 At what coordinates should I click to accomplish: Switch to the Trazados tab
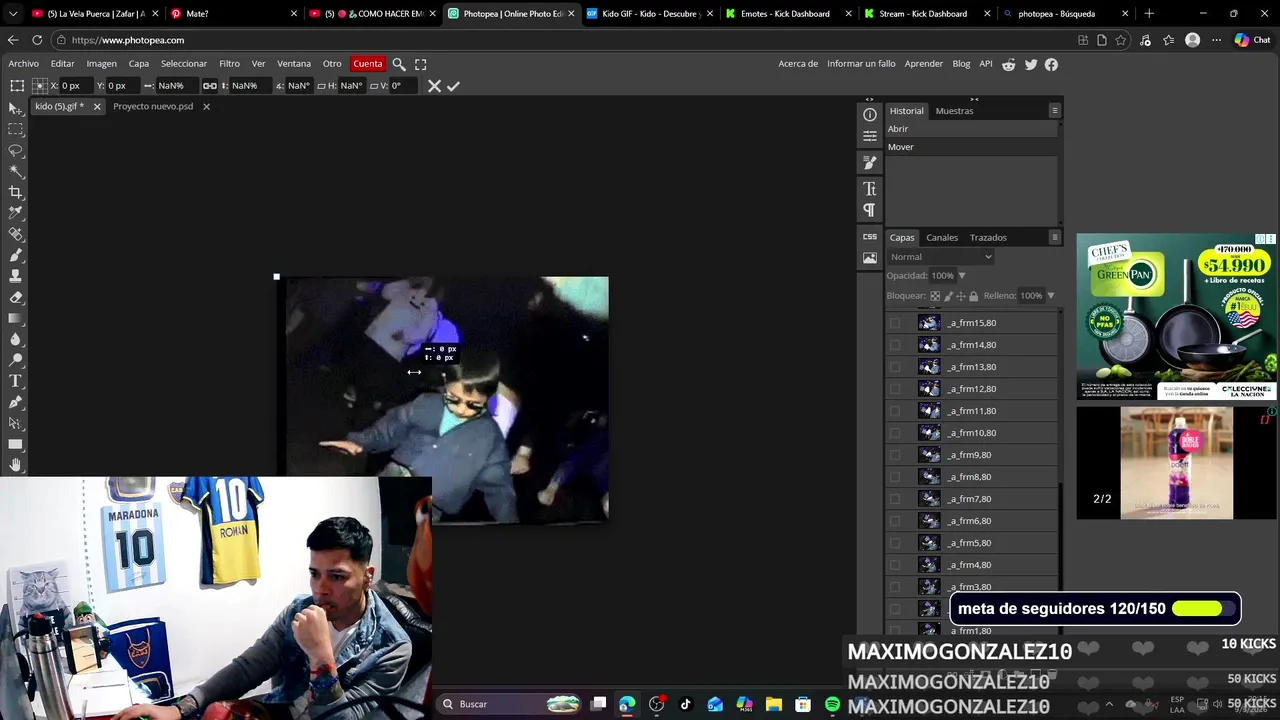[x=988, y=238]
